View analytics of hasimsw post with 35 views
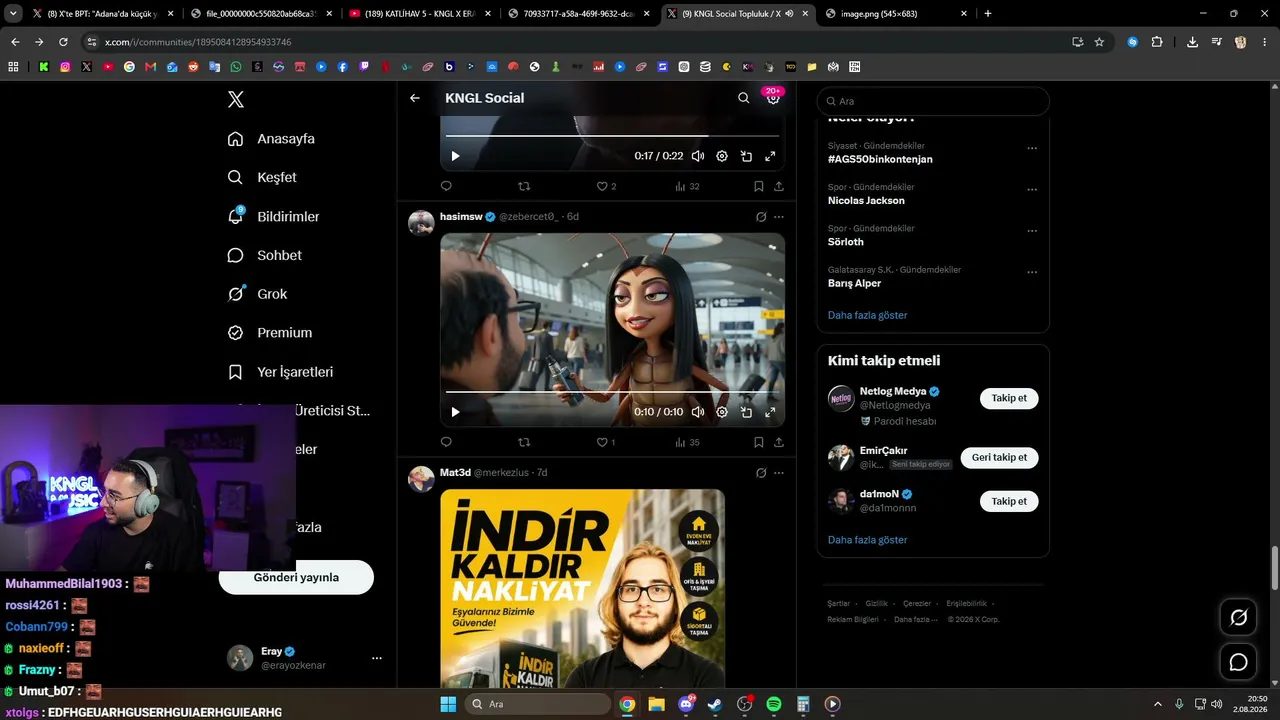Screen dimensions: 1280x720 coord(687,442)
